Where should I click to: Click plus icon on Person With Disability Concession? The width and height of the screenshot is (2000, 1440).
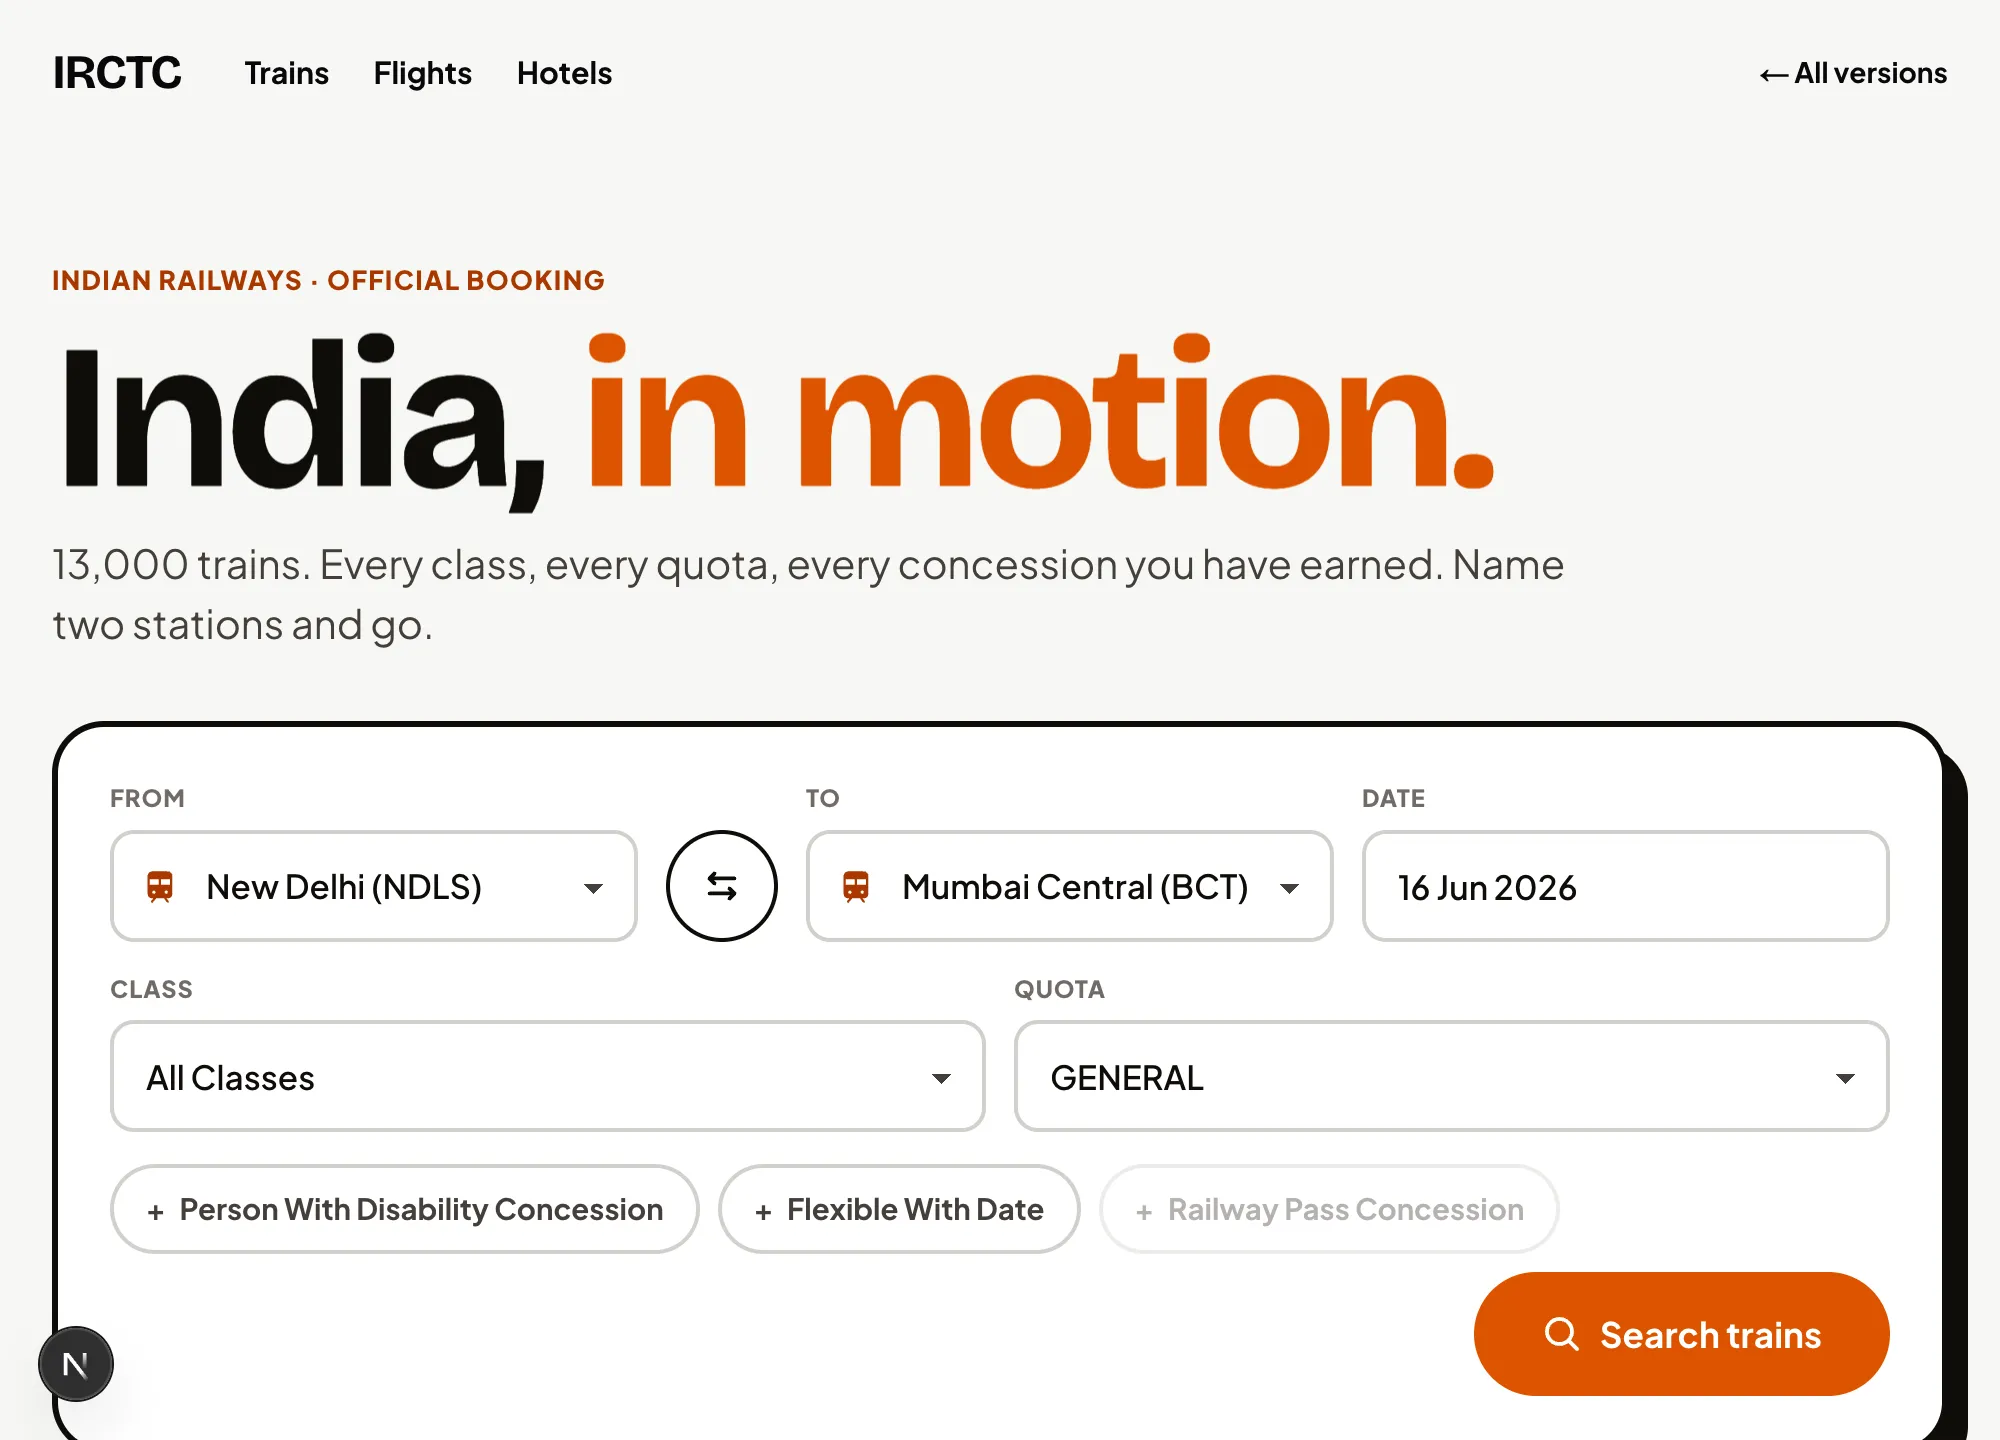coord(155,1212)
